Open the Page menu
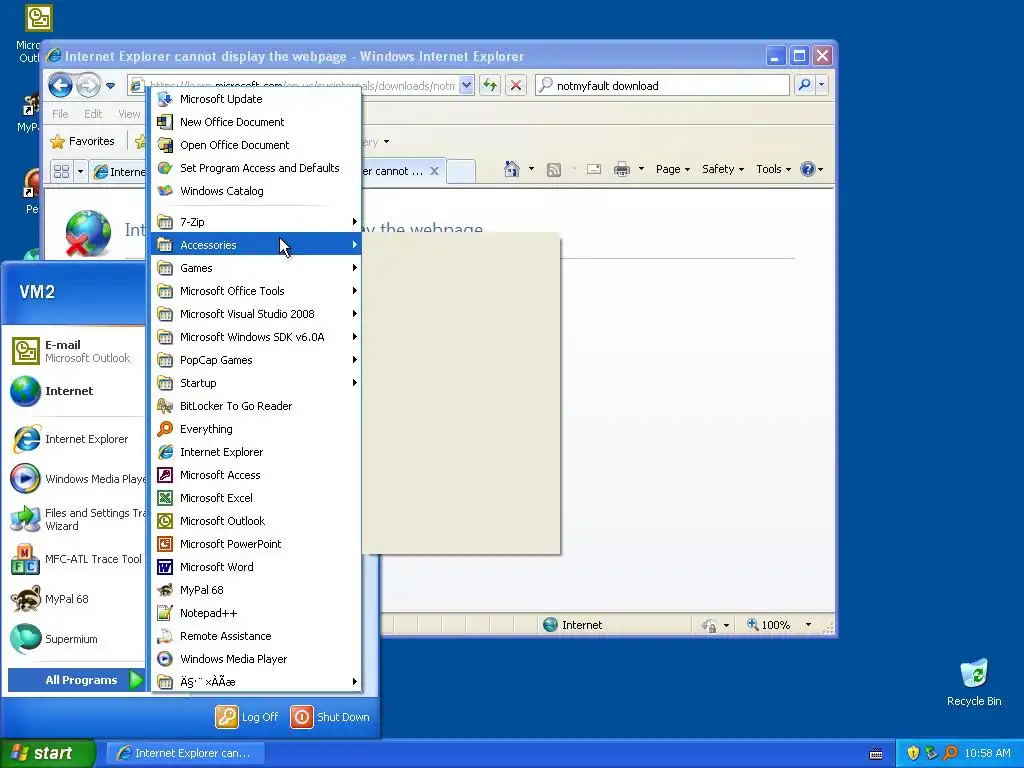Image resolution: width=1024 pixels, height=768 pixels. coord(673,169)
